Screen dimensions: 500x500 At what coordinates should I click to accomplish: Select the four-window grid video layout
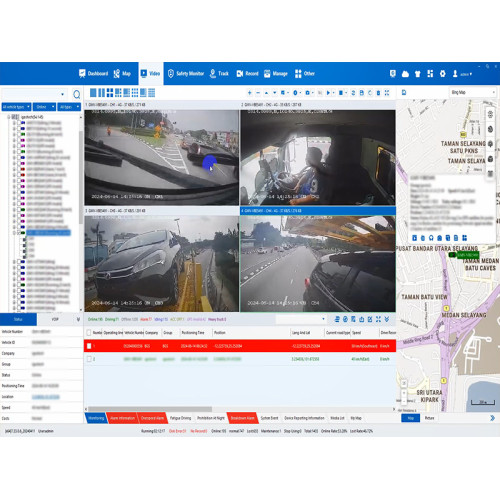coord(110,93)
